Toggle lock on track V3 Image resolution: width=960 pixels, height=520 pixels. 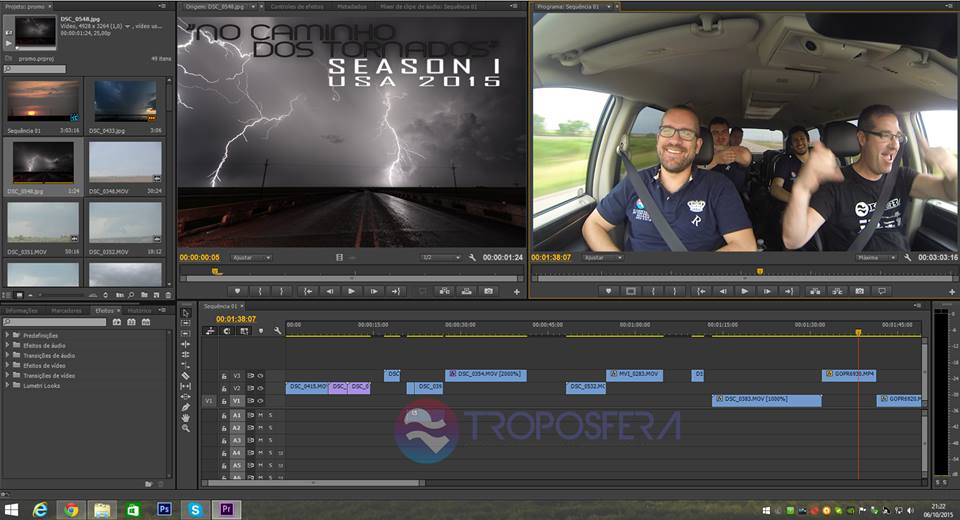pyautogui.click(x=224, y=375)
